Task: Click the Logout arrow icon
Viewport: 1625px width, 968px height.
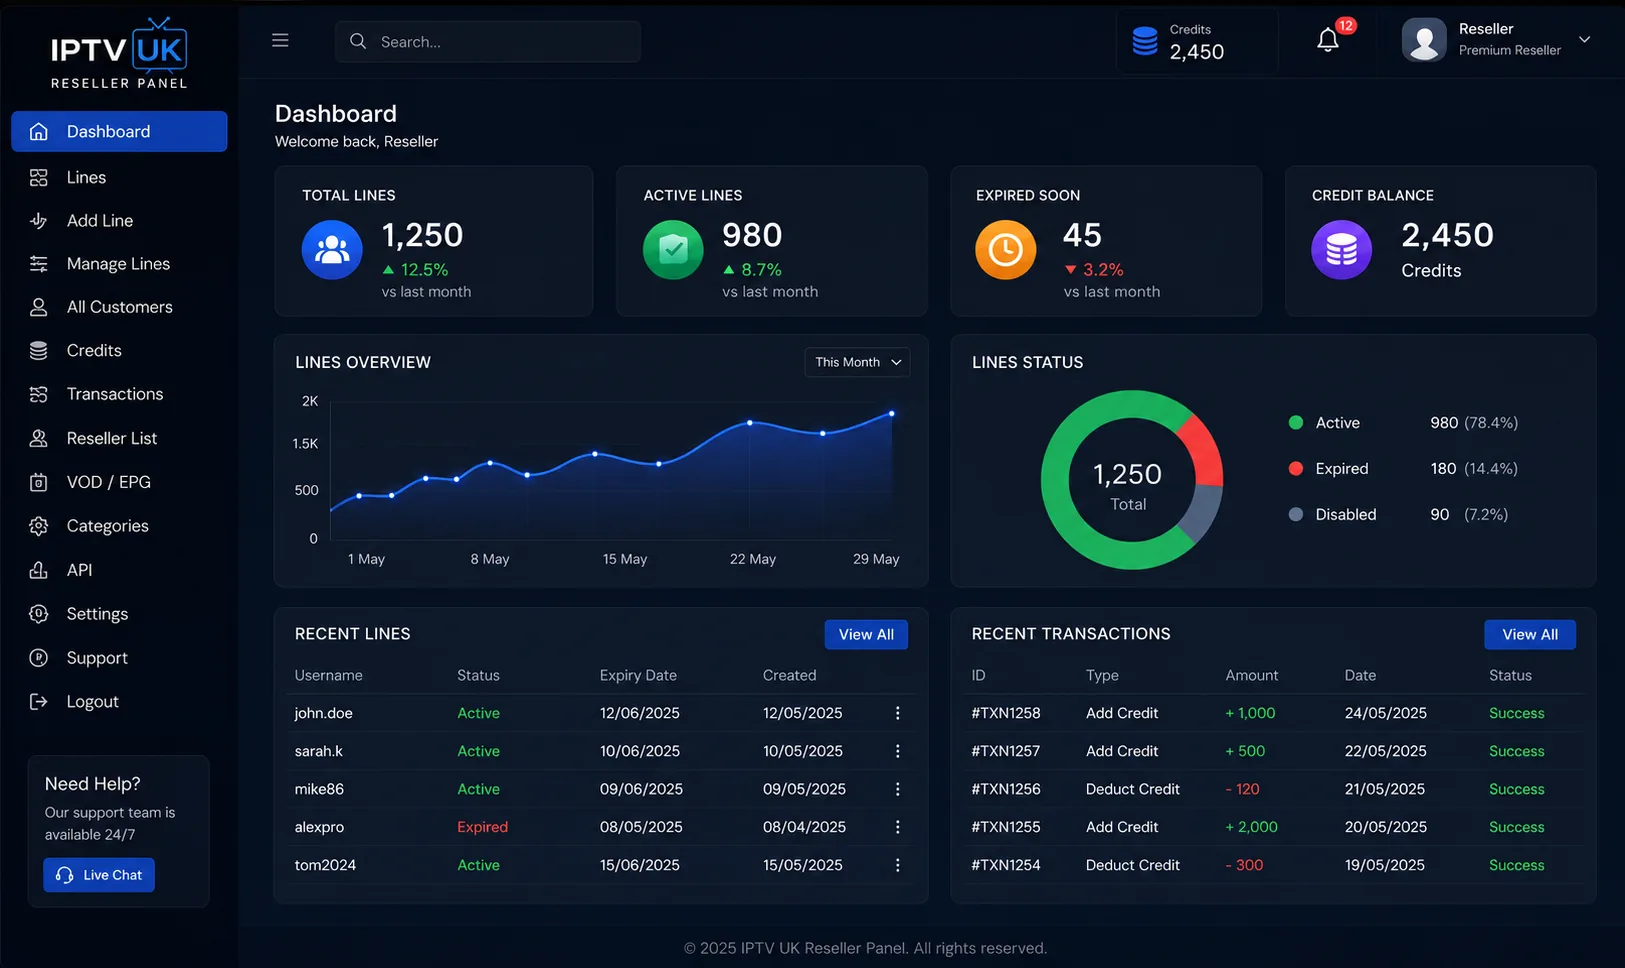Action: coord(39,702)
